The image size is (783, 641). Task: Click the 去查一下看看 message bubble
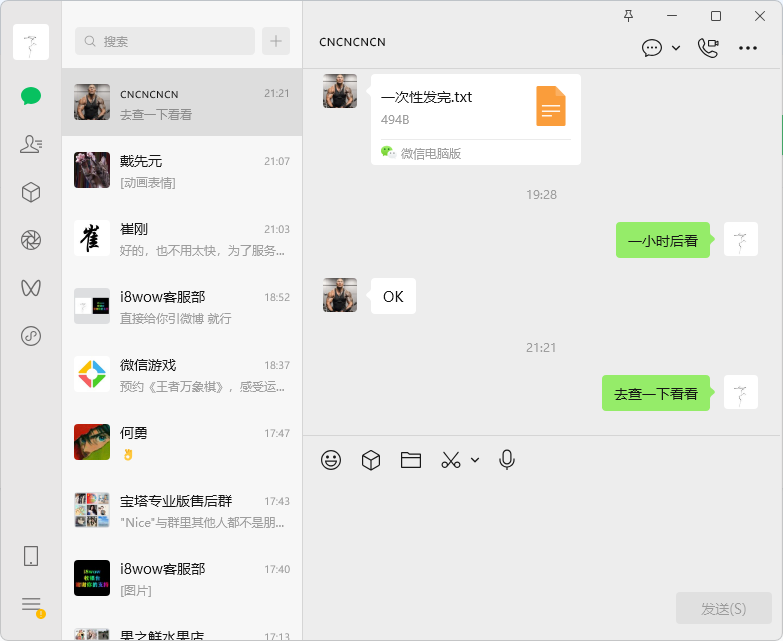pyautogui.click(x=656, y=393)
